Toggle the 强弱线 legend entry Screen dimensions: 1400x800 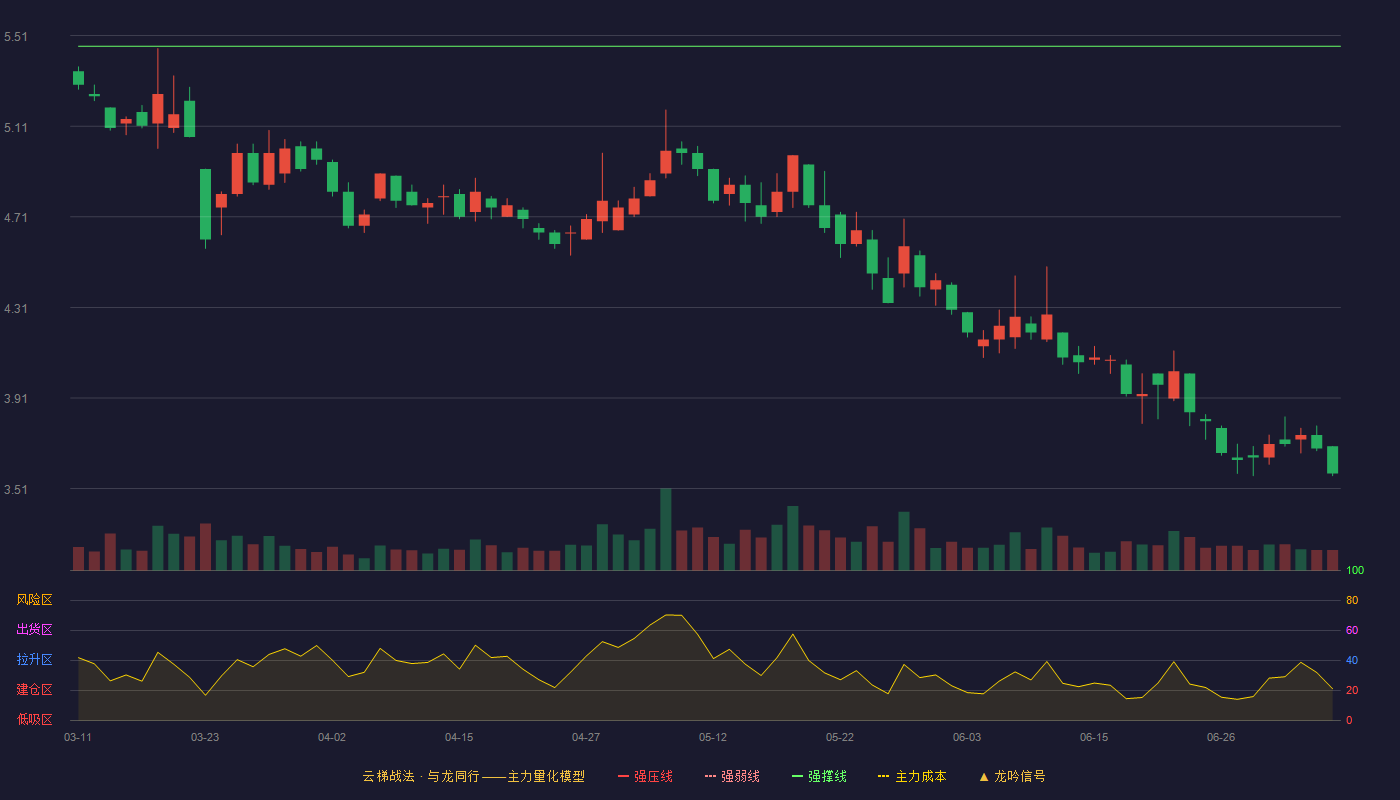tap(732, 776)
